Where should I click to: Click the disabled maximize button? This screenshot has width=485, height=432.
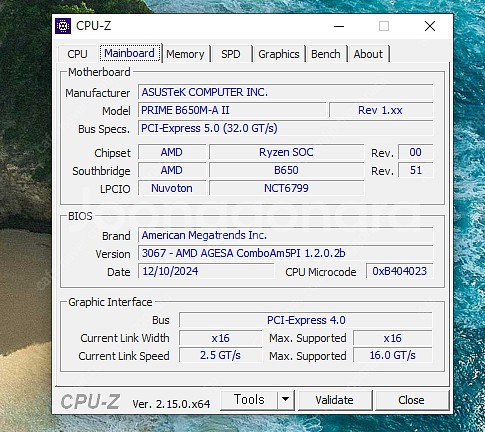pos(384,26)
